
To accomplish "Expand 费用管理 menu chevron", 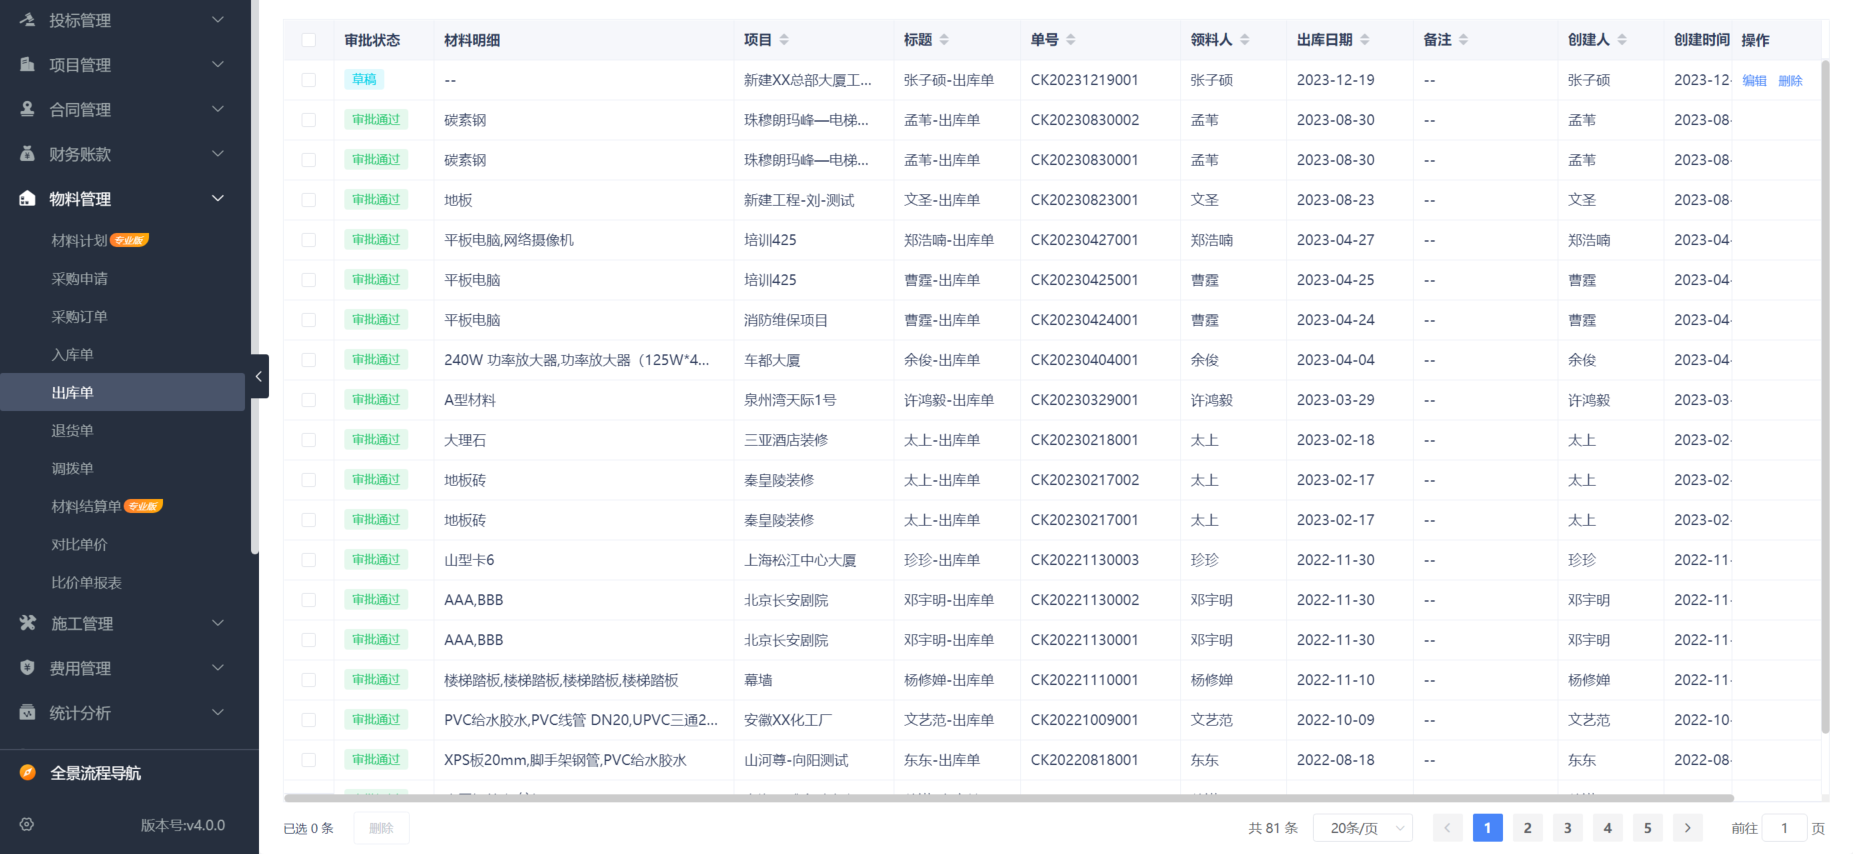I will [218, 667].
